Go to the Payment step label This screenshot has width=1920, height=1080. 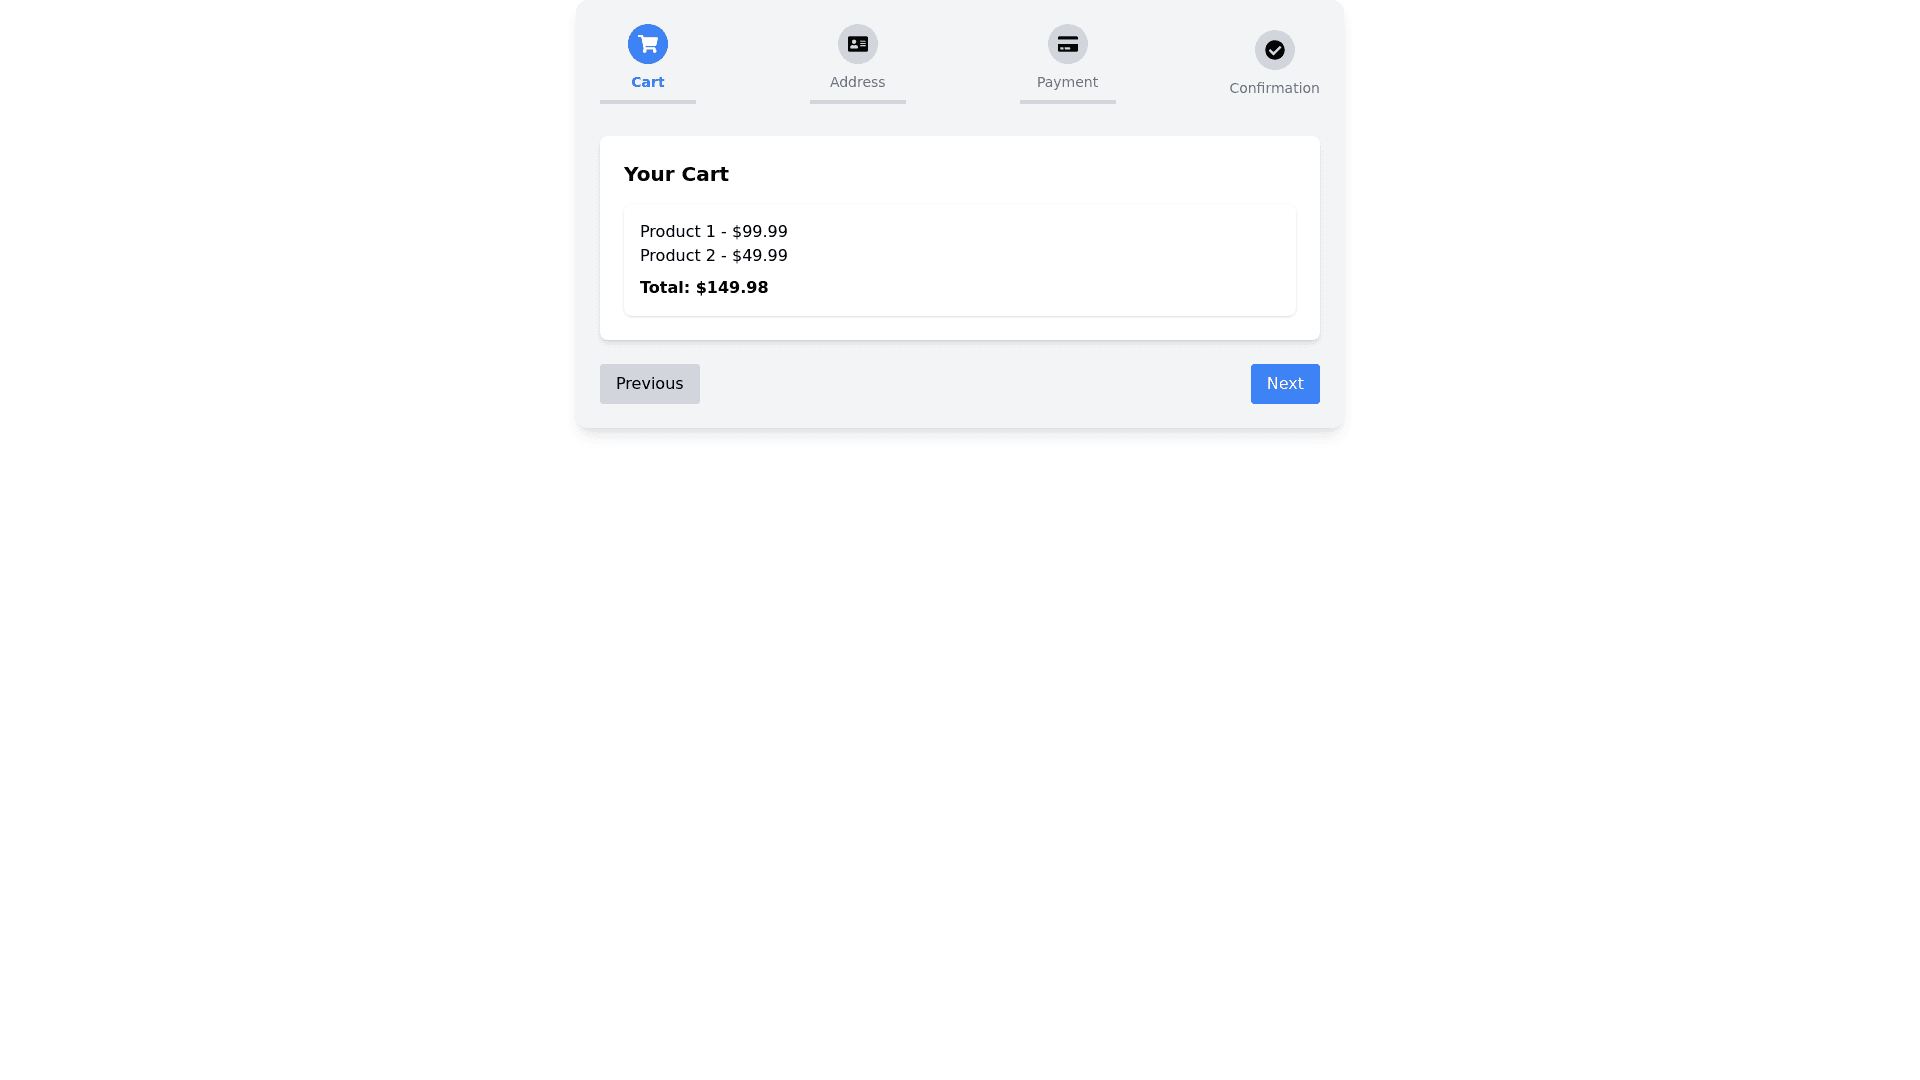click(x=1067, y=82)
